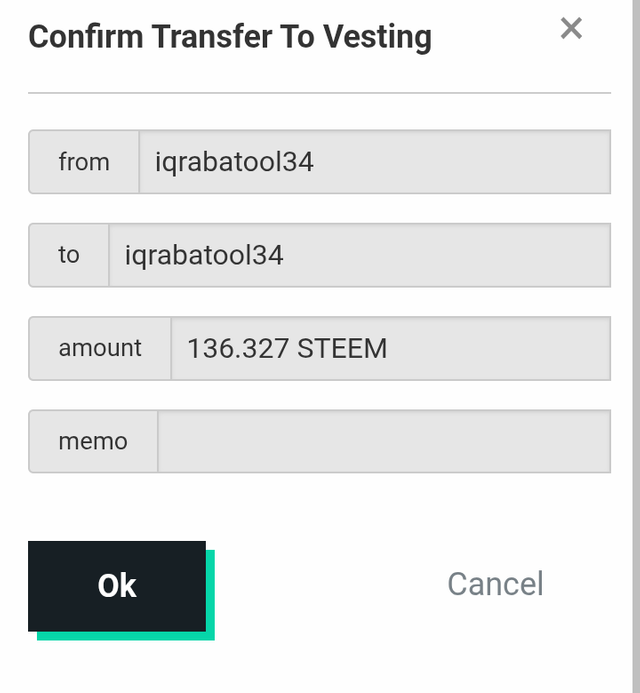Click the 'memo' label box
Screen dimensions: 640x693
point(93,441)
